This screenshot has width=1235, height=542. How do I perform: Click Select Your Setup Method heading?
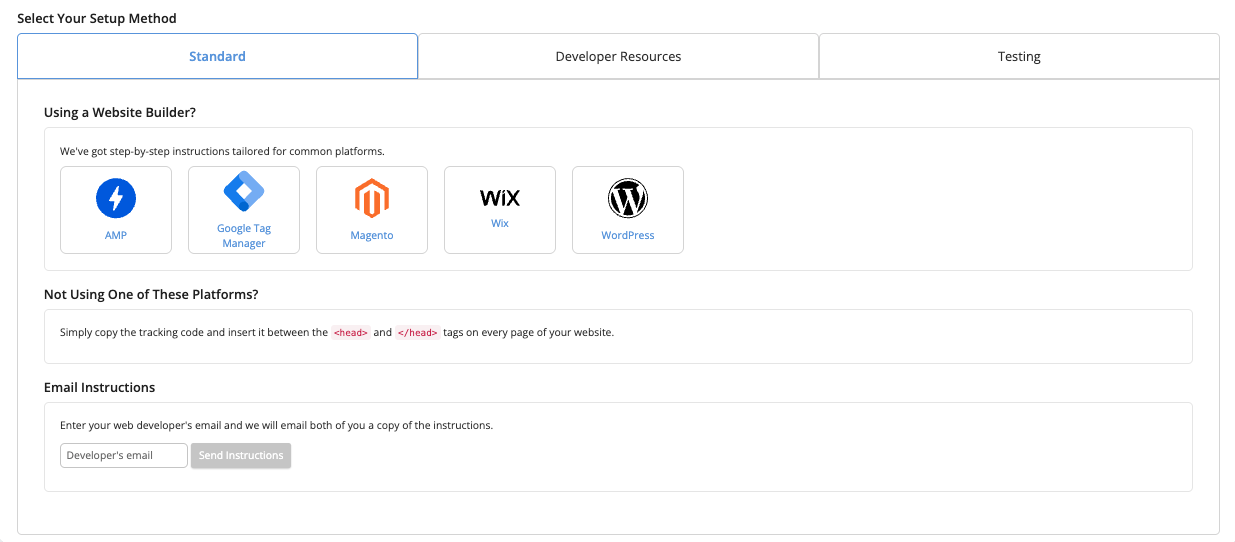(97, 18)
